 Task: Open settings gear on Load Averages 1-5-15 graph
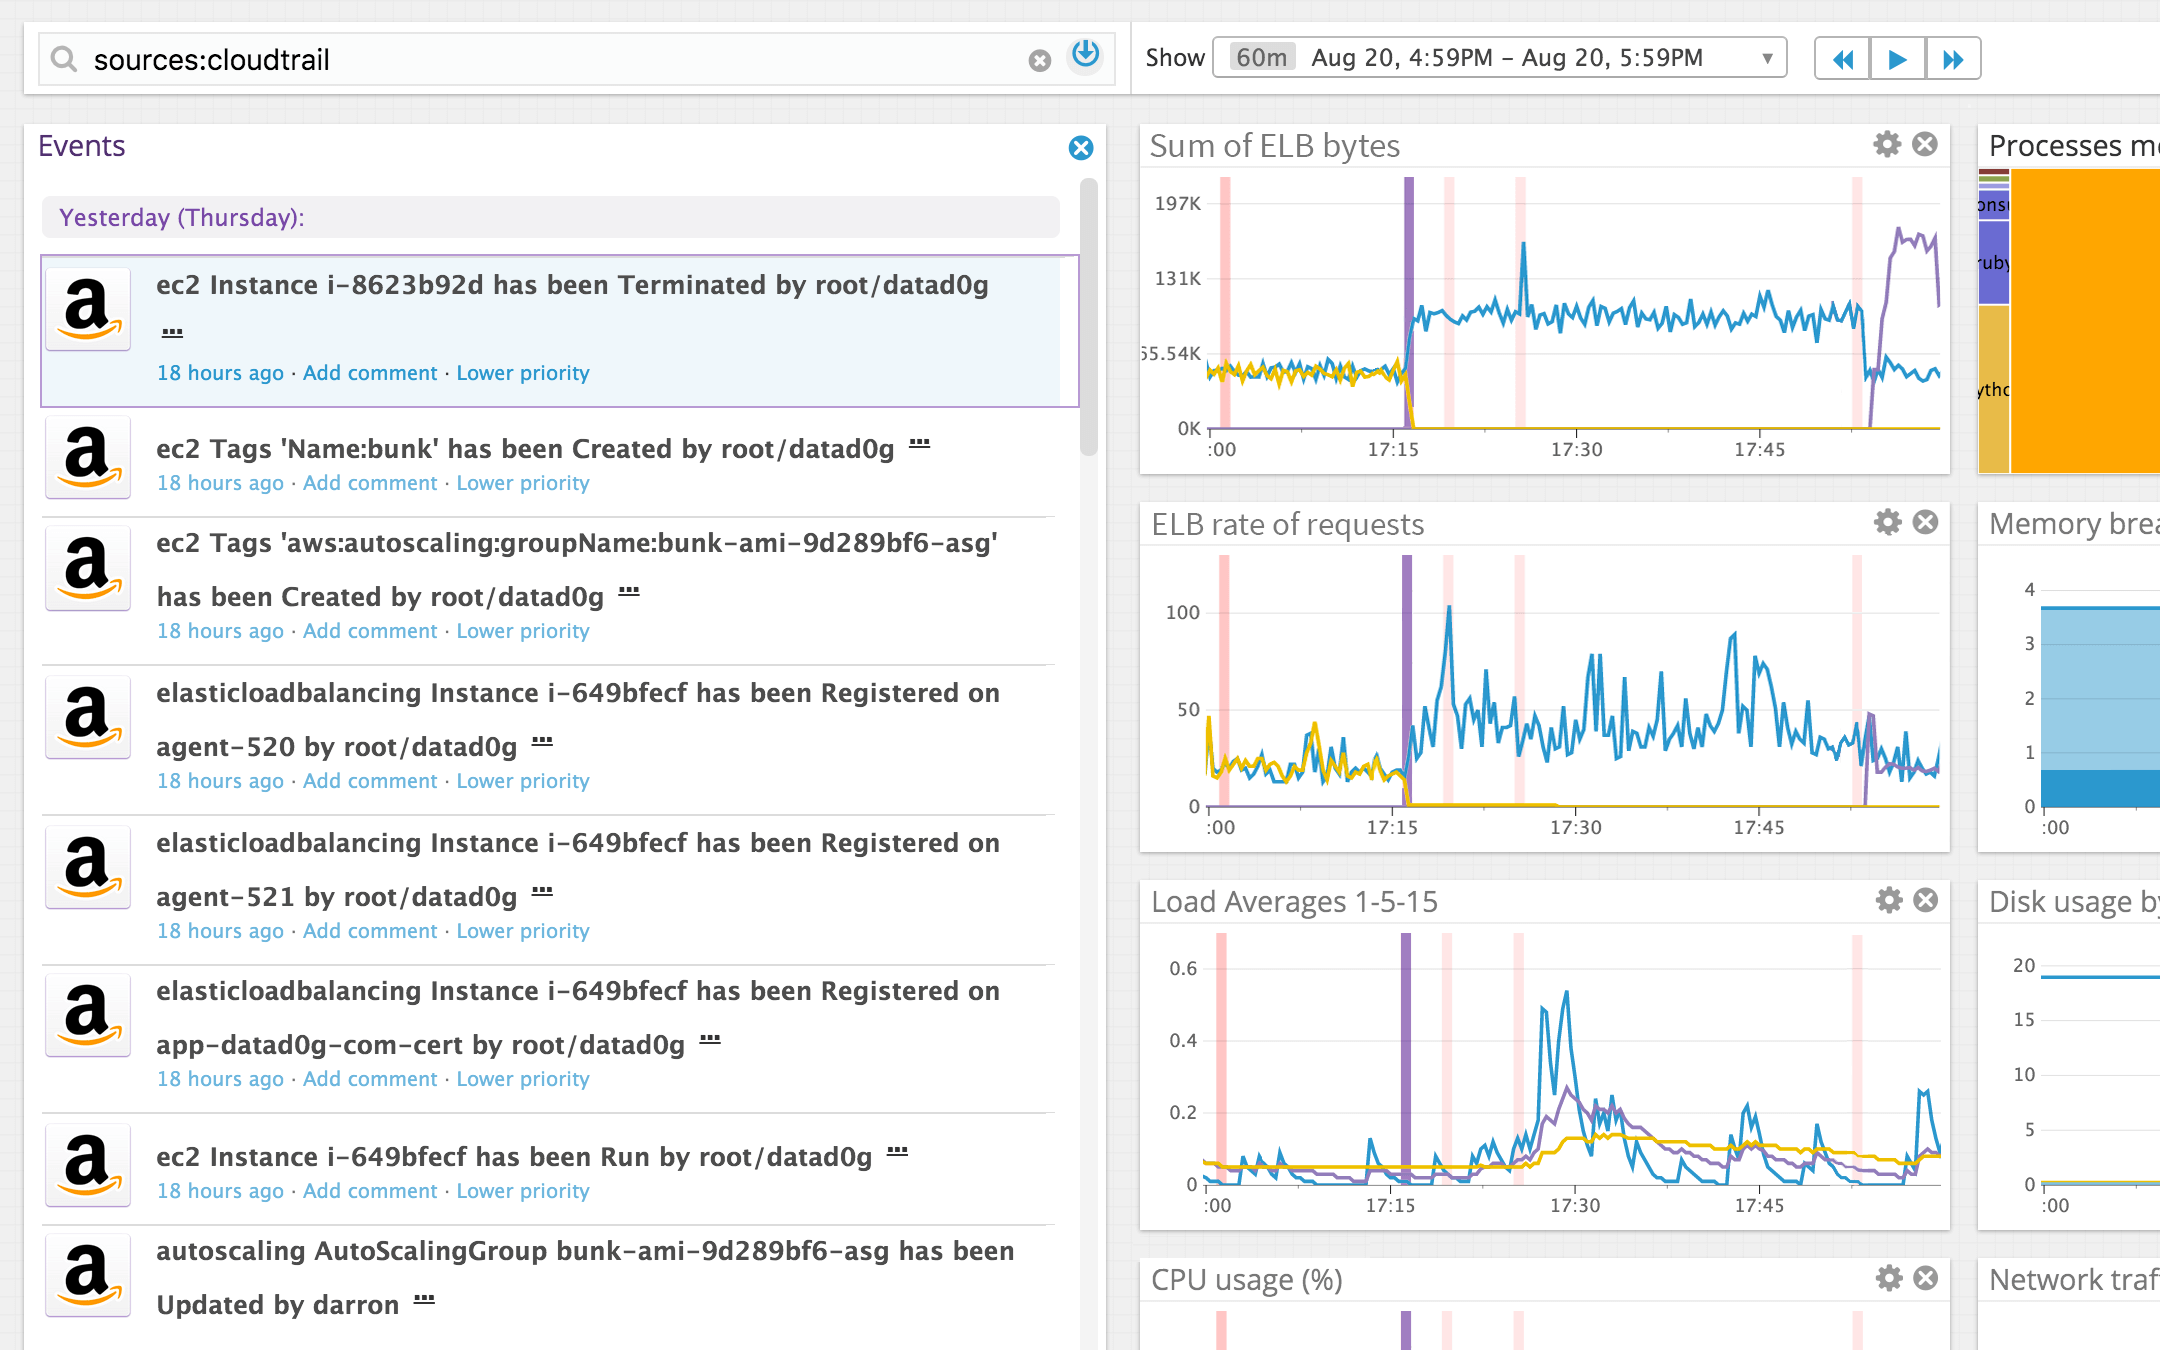pyautogui.click(x=1887, y=900)
